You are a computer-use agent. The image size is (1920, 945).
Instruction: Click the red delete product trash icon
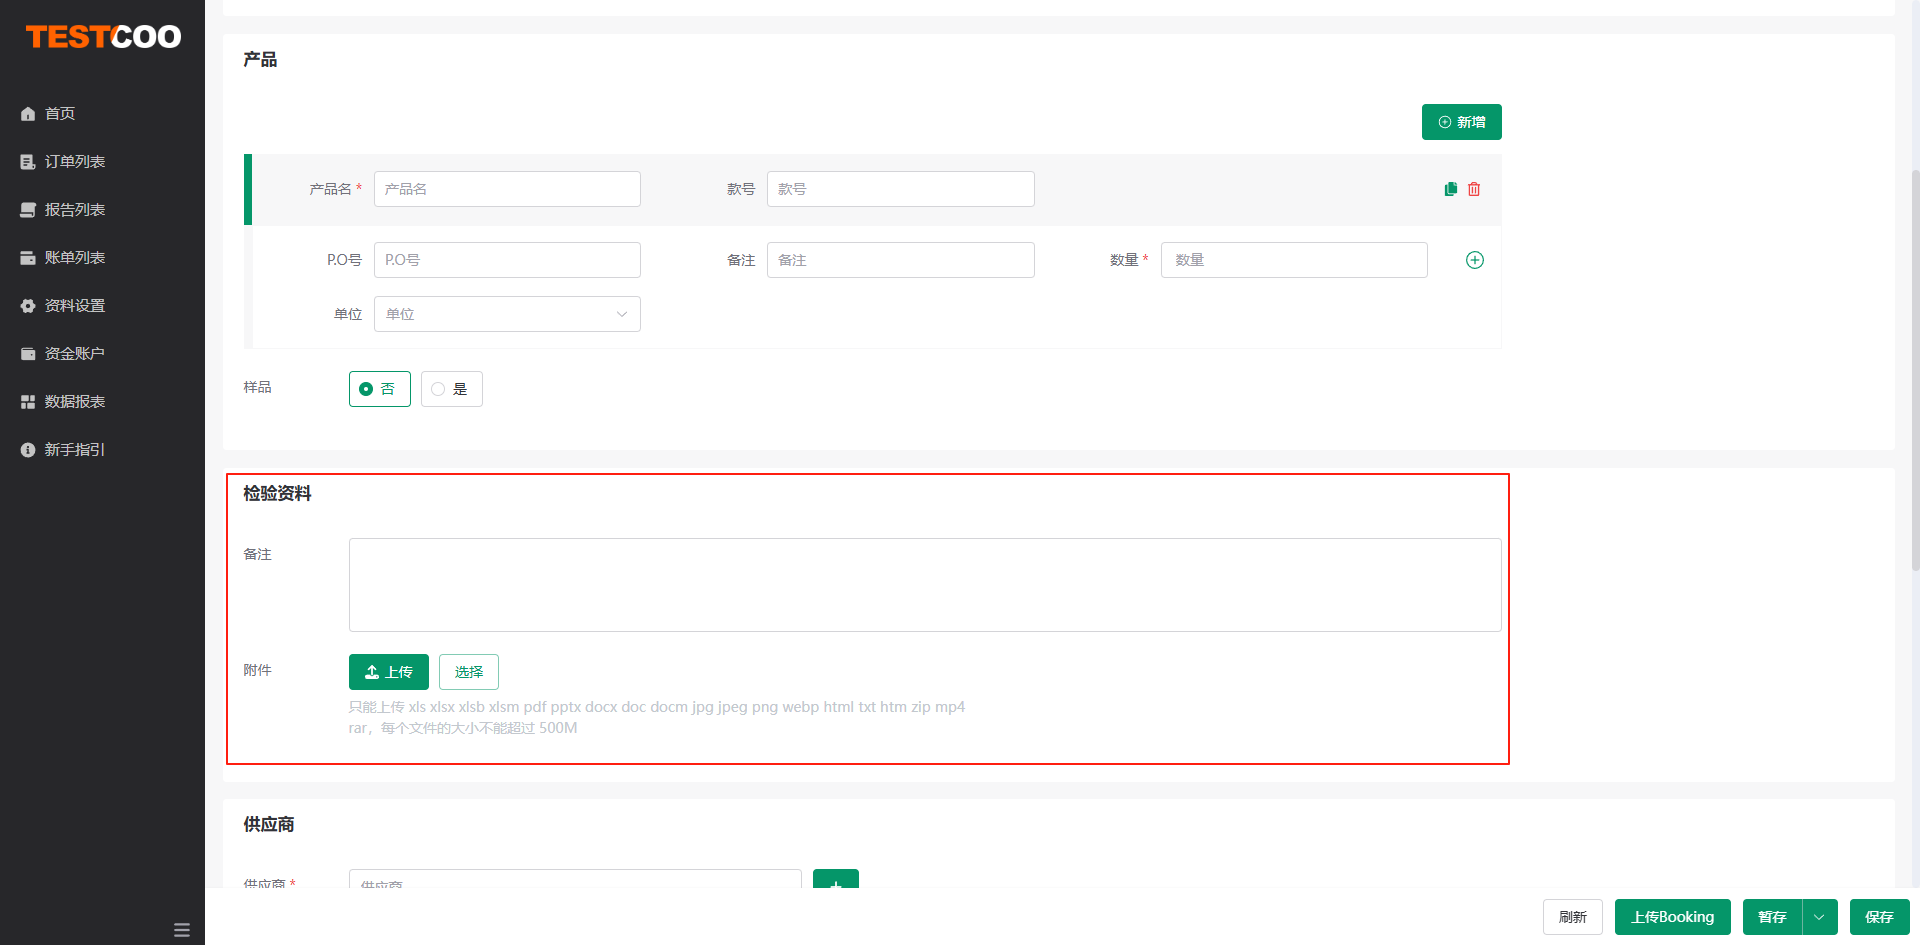click(1474, 189)
